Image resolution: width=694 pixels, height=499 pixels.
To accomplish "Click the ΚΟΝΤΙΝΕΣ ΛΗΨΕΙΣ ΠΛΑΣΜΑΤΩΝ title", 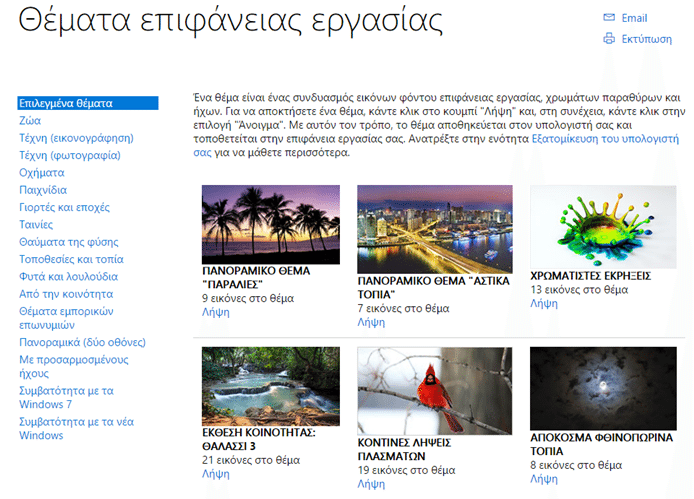I will [x=404, y=449].
